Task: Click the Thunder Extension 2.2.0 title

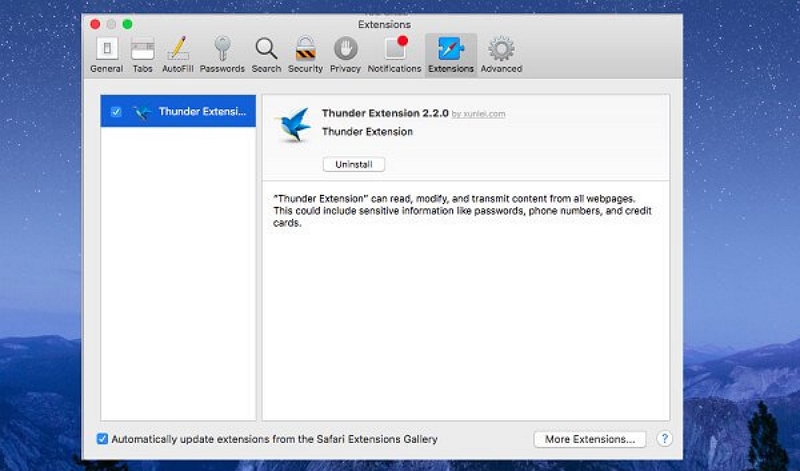Action: (385, 113)
